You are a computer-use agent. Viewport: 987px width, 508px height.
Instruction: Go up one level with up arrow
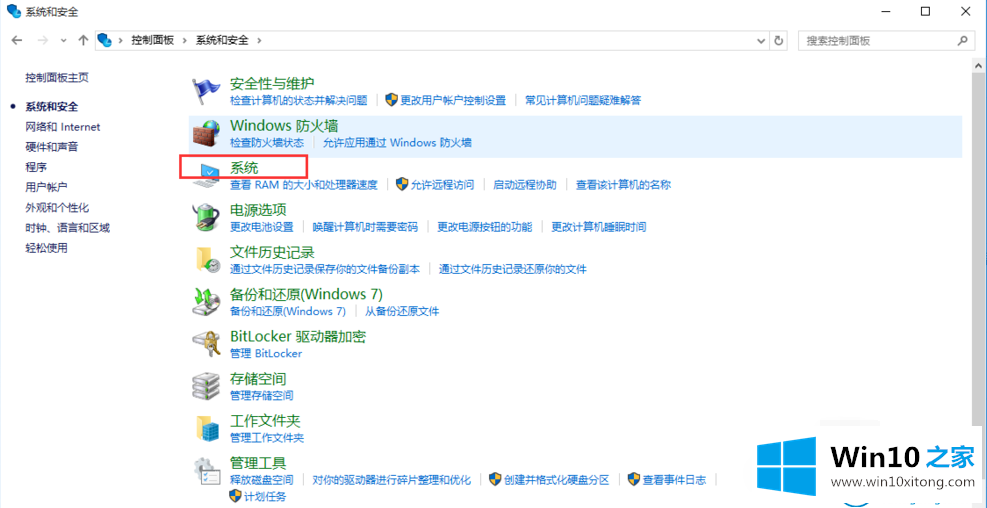83,40
